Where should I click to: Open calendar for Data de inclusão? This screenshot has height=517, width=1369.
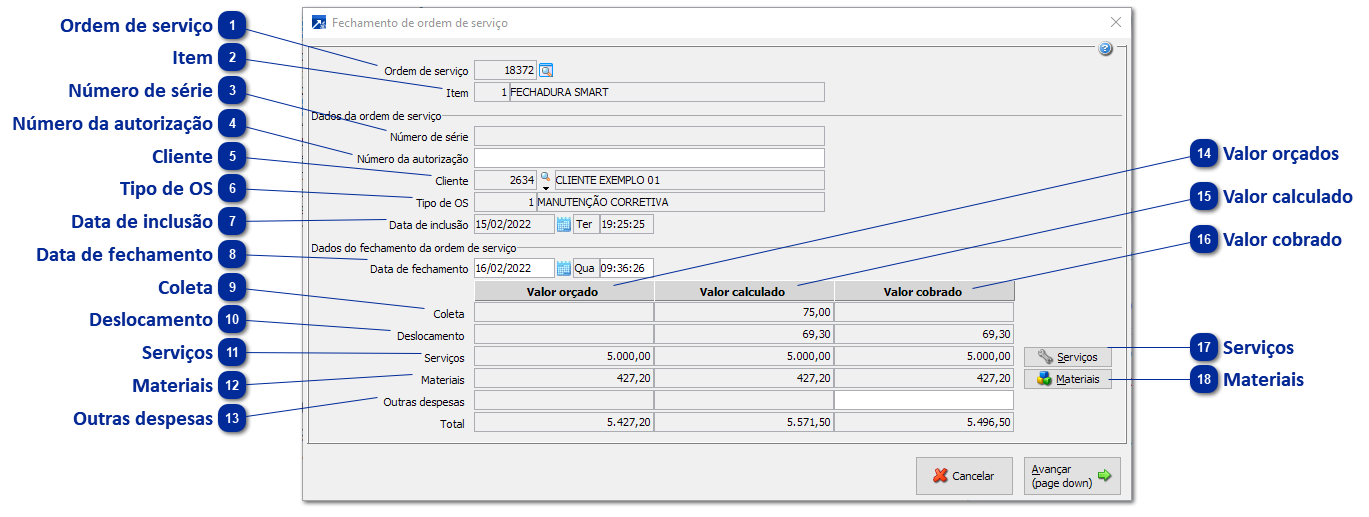coord(564,224)
